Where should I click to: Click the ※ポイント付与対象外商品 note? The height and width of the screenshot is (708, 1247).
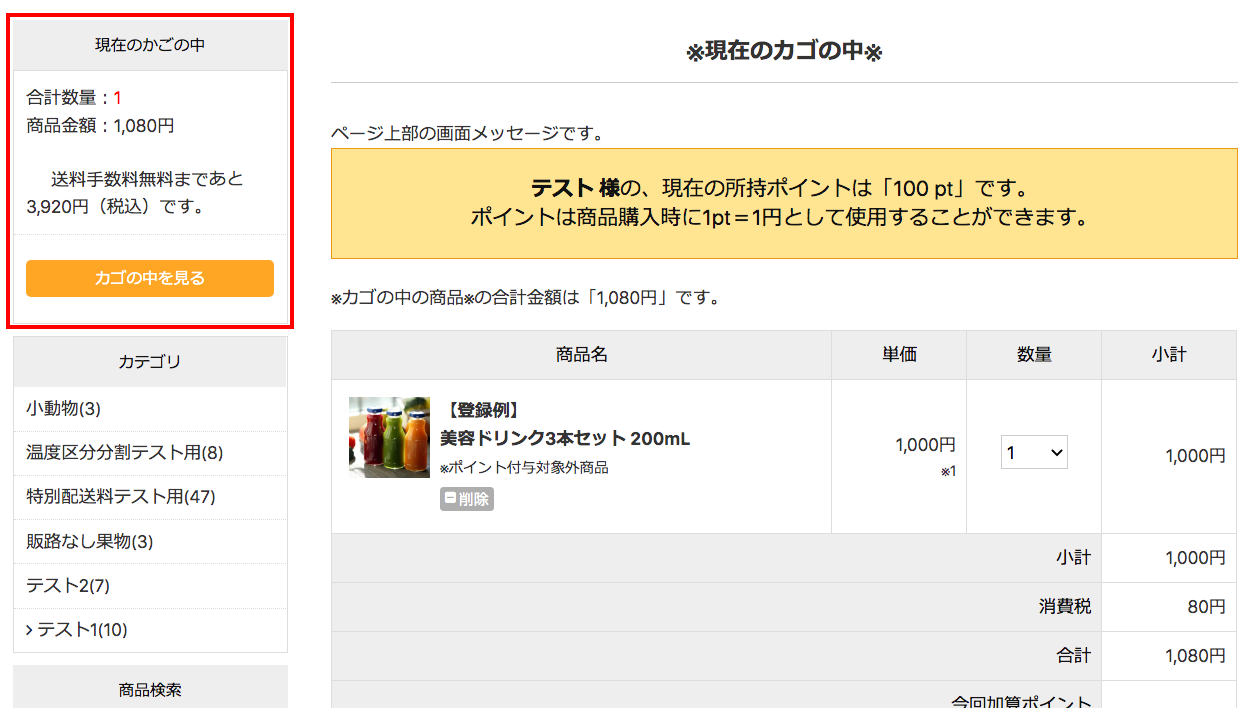pos(524,467)
